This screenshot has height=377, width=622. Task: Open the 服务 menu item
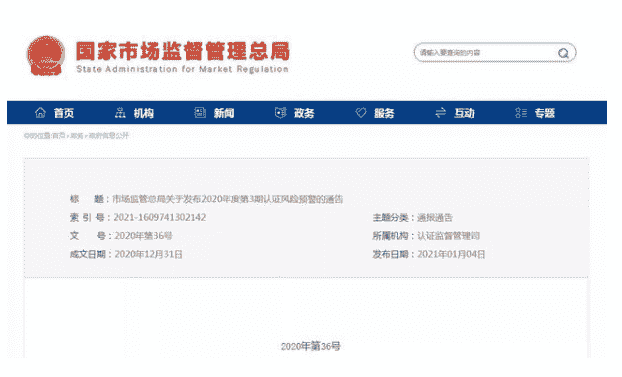(x=384, y=113)
